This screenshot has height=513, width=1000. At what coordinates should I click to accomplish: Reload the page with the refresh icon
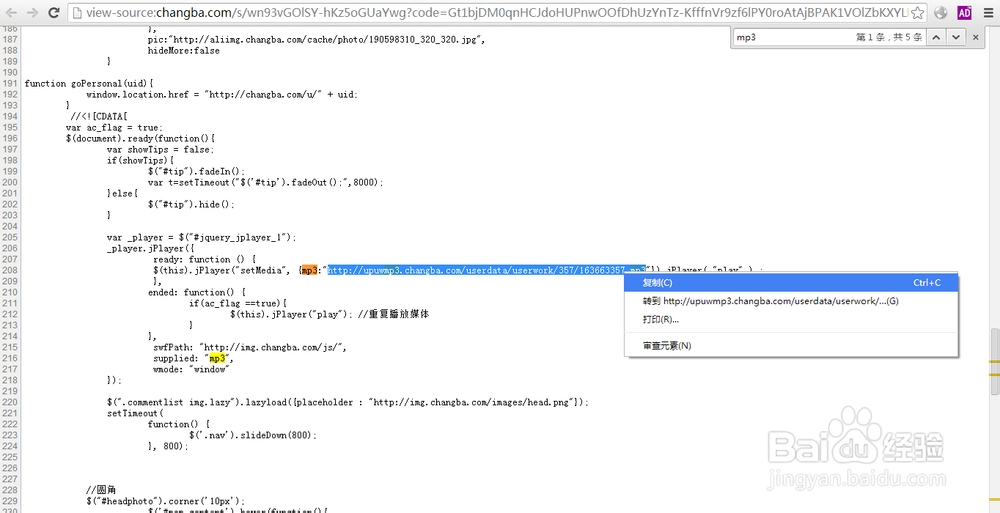[54, 12]
